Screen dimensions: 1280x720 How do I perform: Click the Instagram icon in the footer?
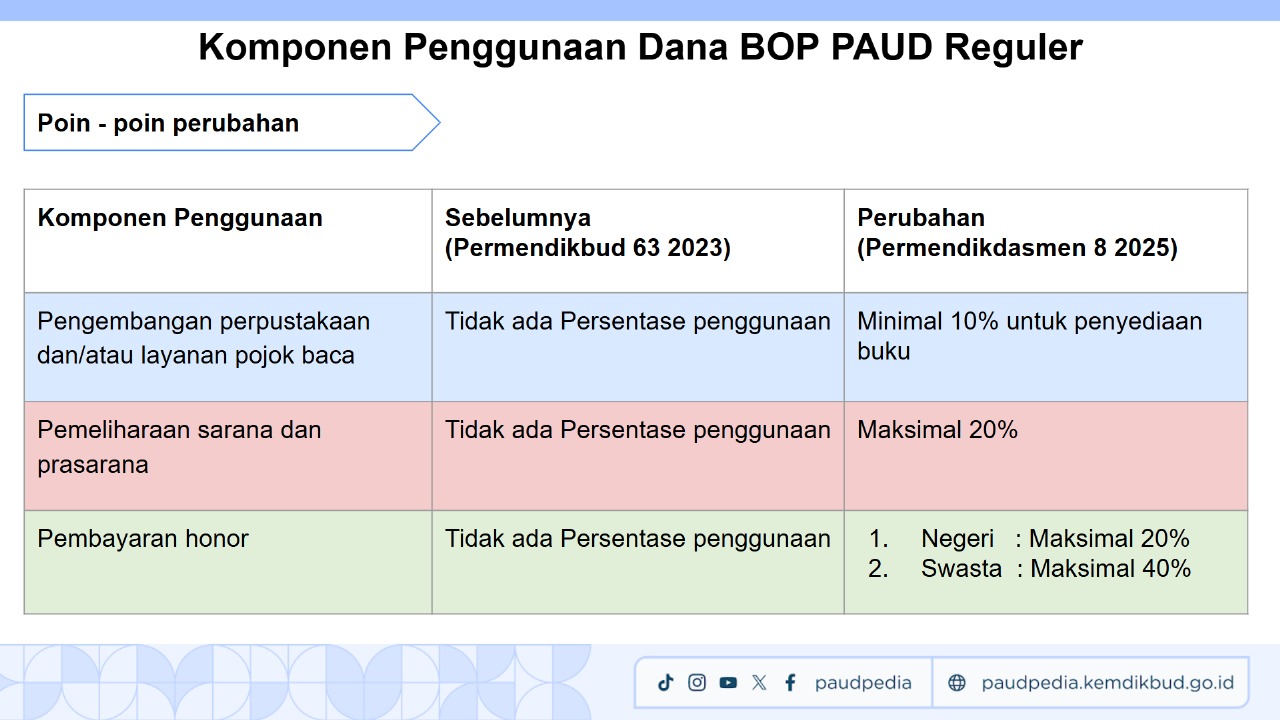[697, 683]
